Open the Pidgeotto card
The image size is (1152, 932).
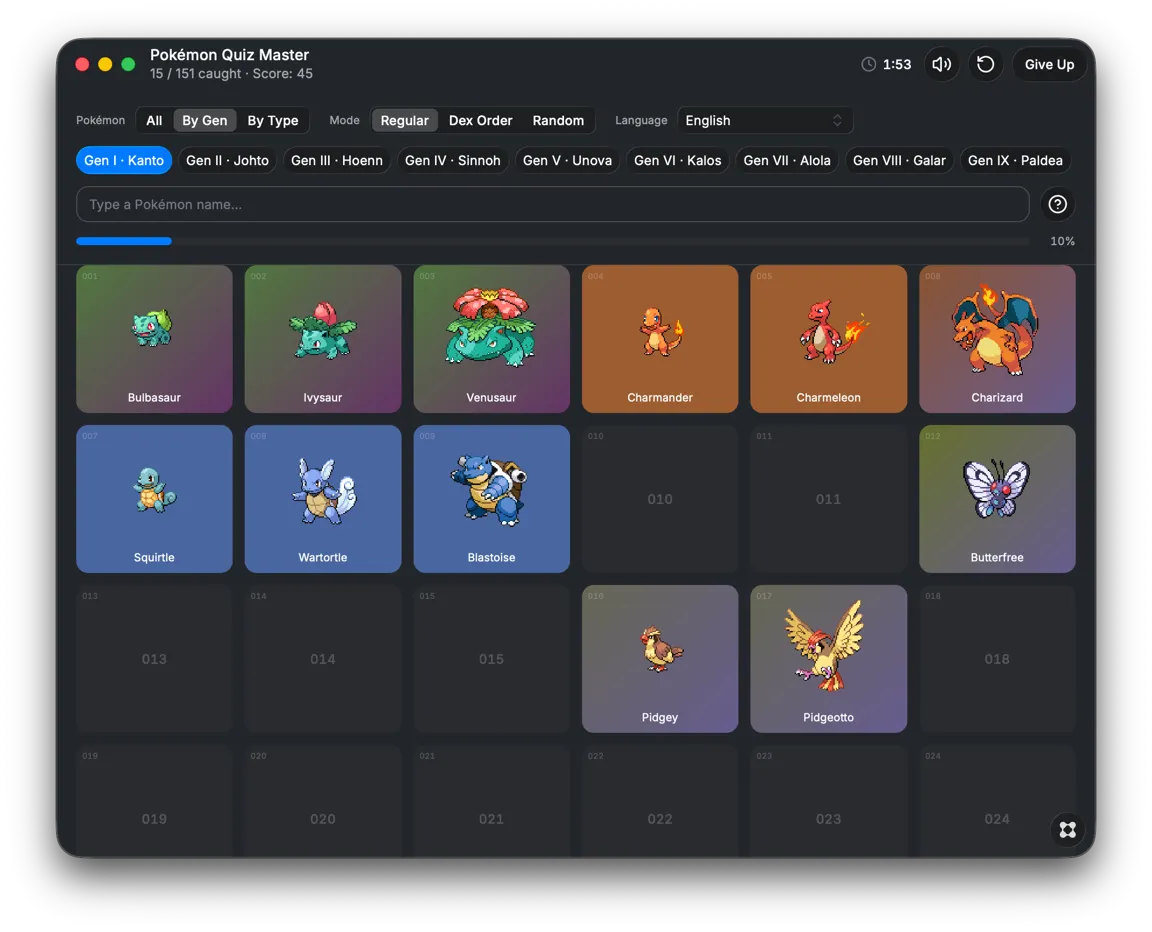828,659
